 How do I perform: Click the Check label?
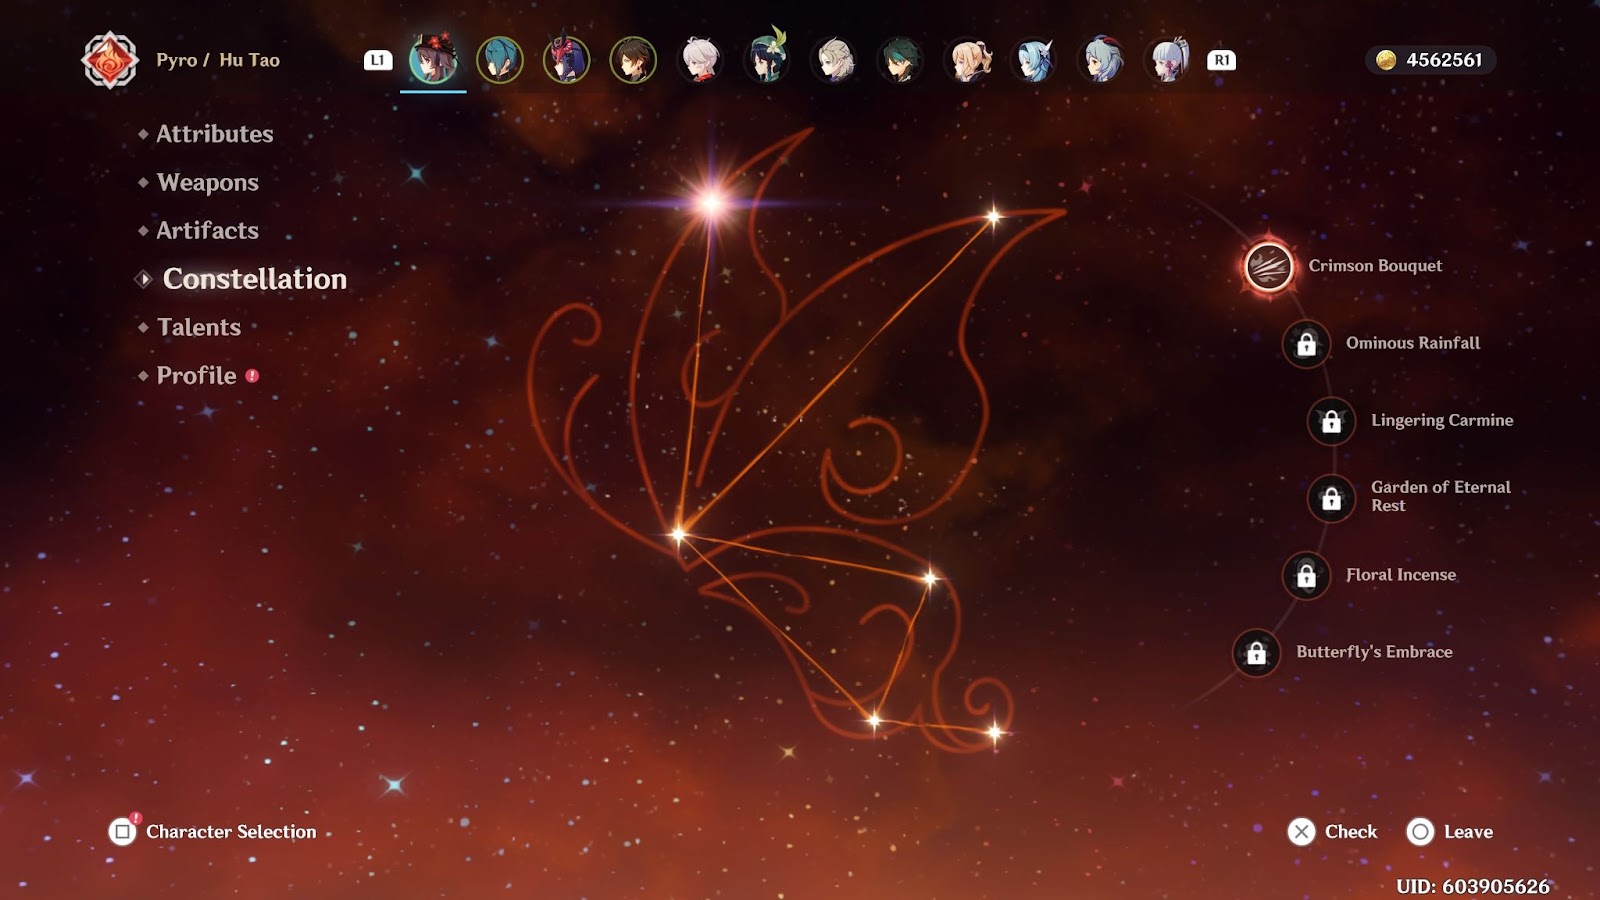1351,832
